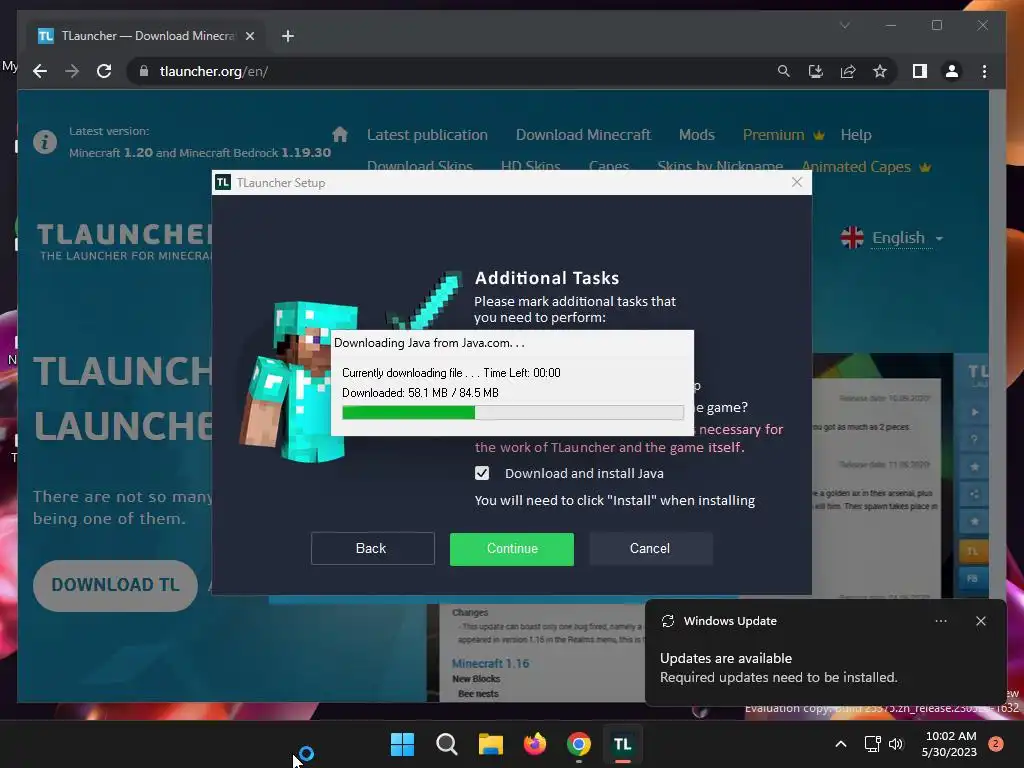Open the Chrome side panel icon

tap(920, 71)
